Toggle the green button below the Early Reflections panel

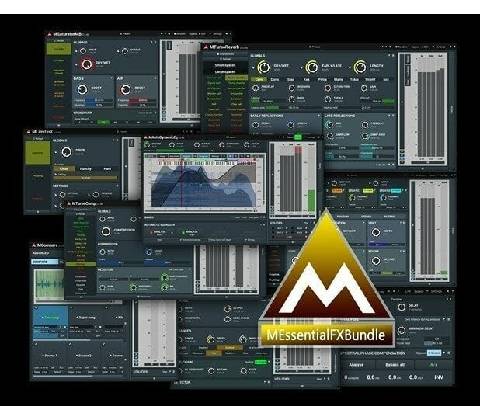point(298,137)
